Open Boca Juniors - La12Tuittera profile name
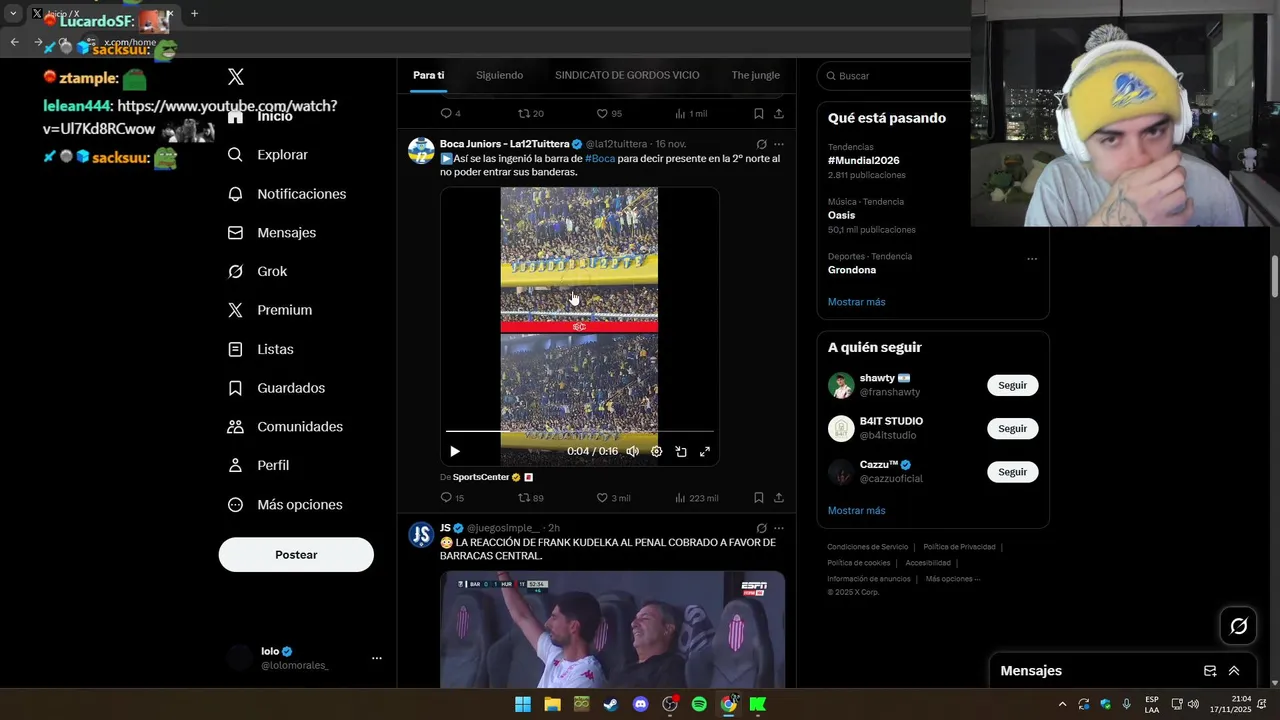The height and width of the screenshot is (720, 1280). 504,144
